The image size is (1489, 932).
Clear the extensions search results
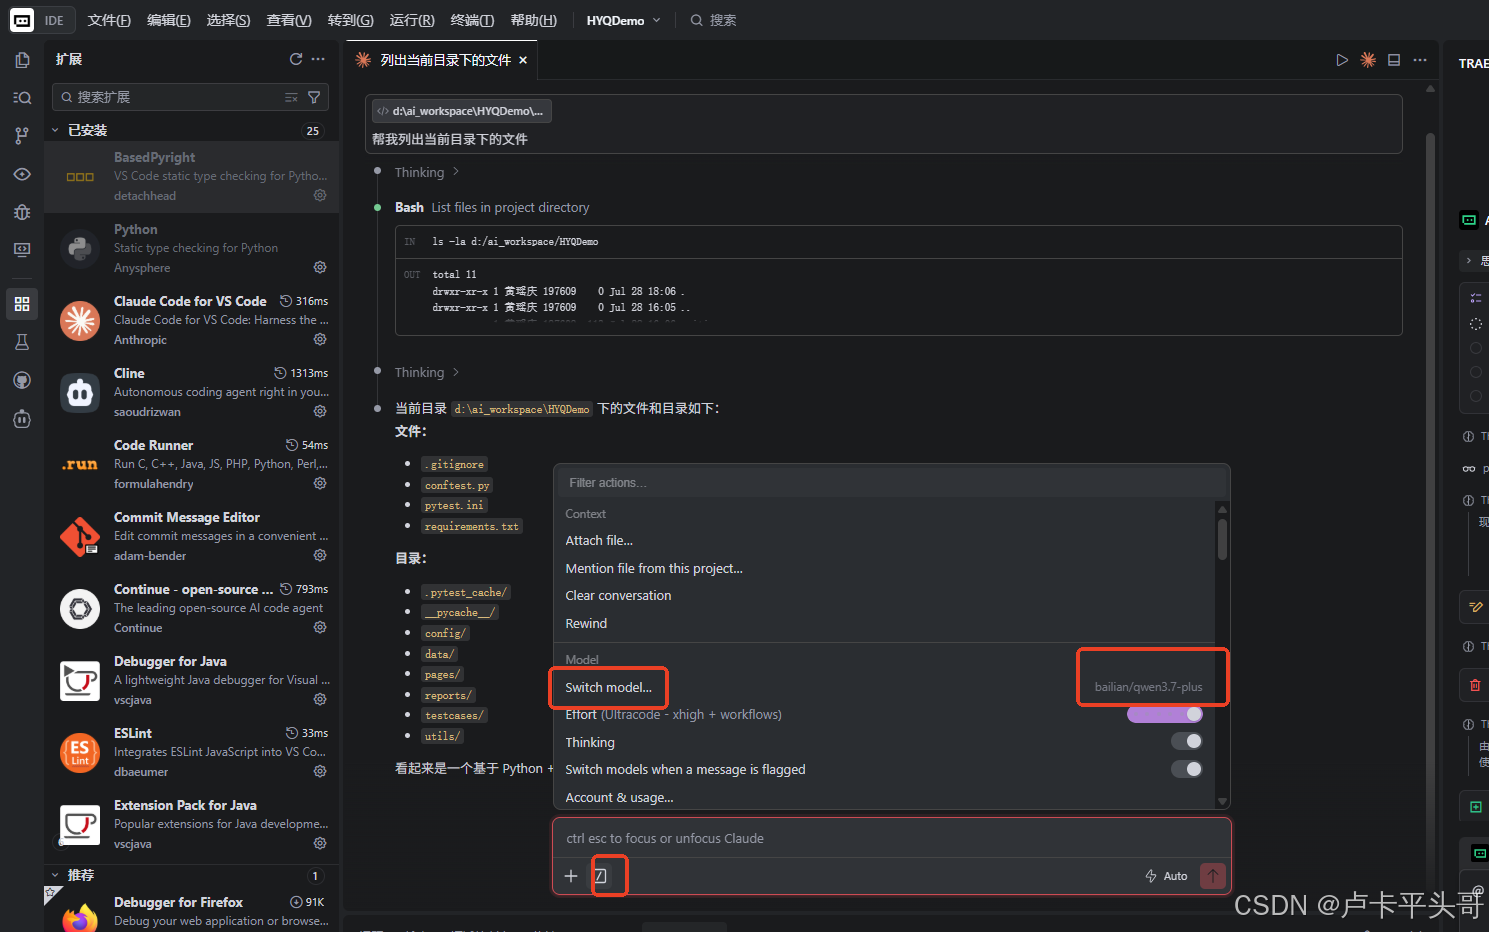[291, 97]
